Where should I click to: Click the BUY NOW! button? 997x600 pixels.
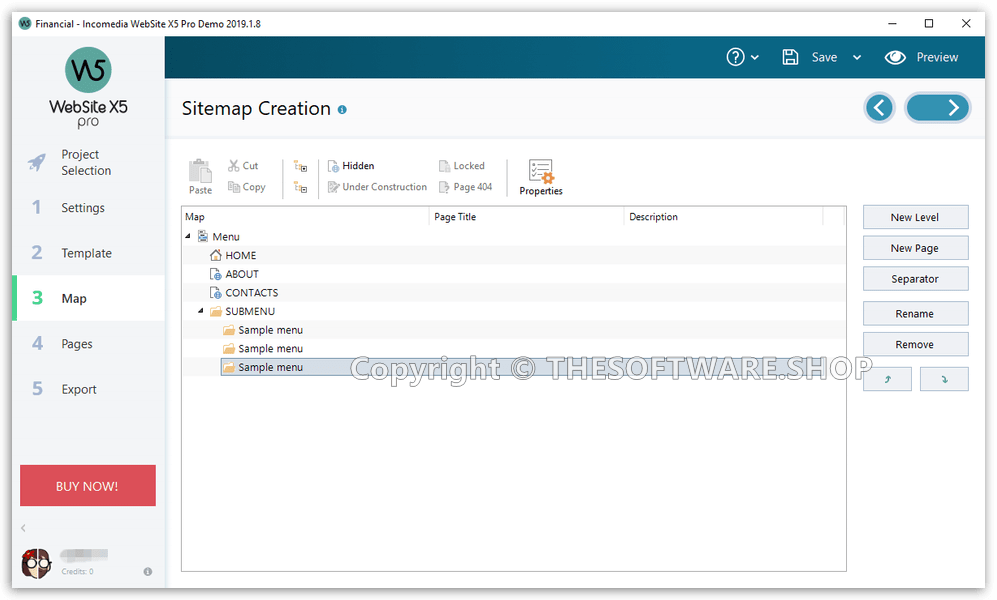click(88, 486)
